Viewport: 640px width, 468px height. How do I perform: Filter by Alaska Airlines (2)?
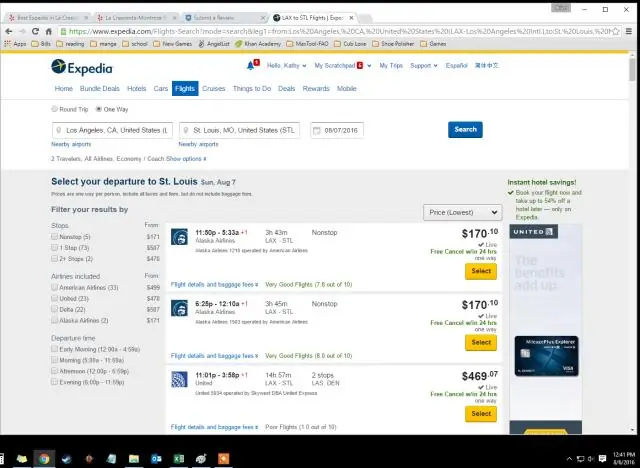click(x=54, y=320)
